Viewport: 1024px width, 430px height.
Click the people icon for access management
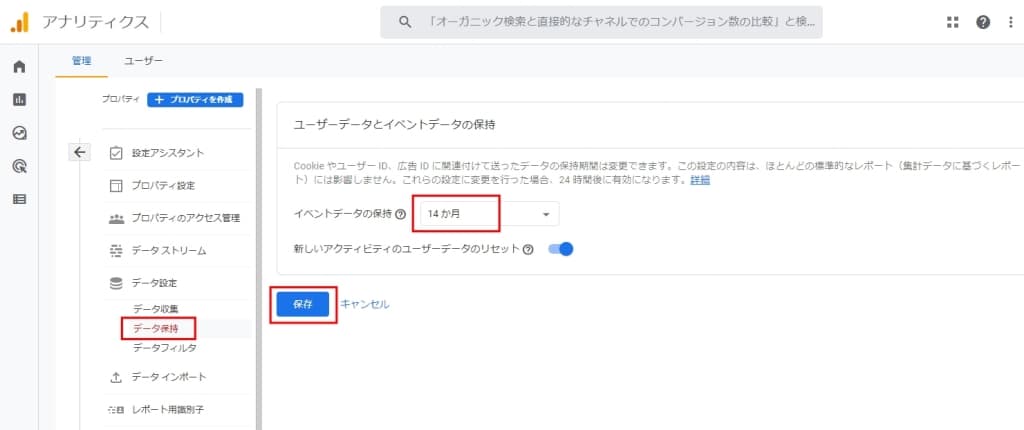click(116, 218)
